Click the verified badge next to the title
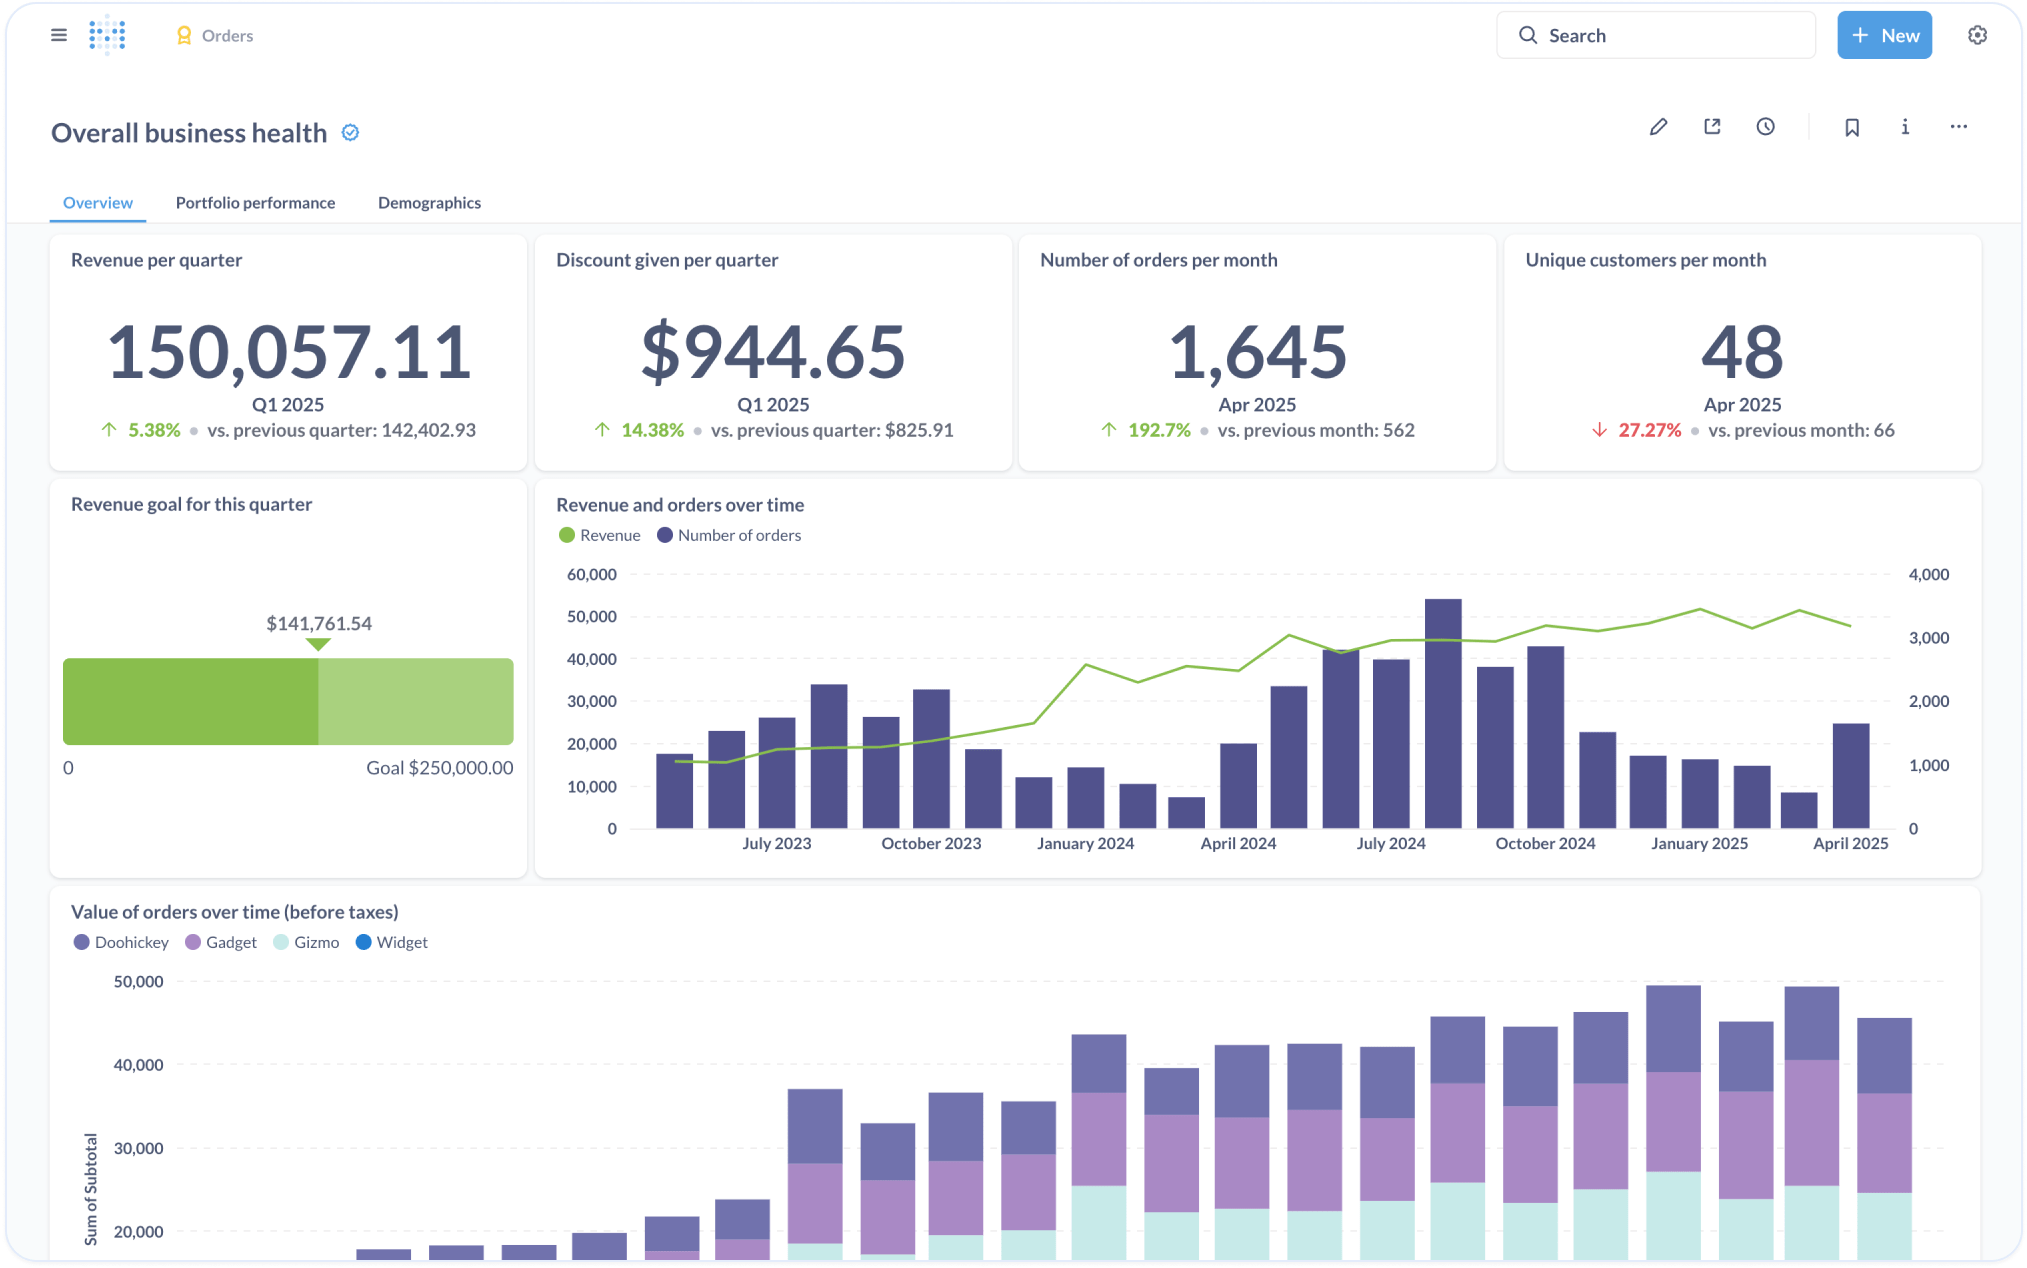Viewport: 2027px width, 1268px height. point(349,132)
